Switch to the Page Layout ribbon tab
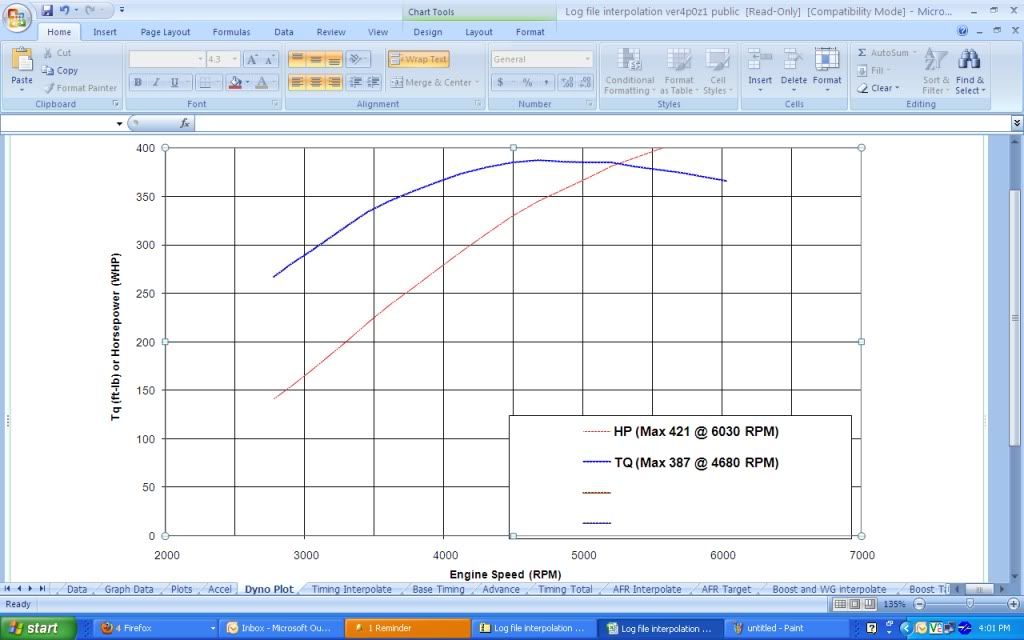Screen dimensions: 1024x640 (165, 32)
